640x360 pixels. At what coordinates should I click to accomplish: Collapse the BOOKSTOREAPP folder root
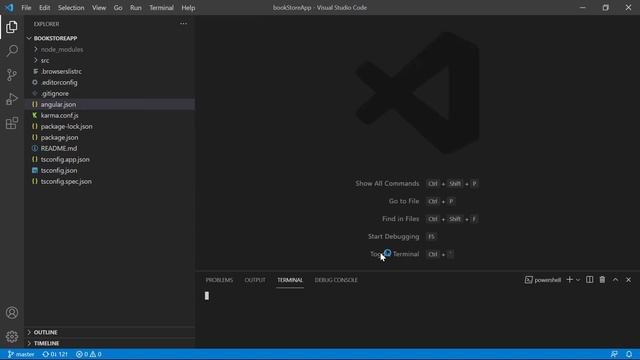point(109,38)
